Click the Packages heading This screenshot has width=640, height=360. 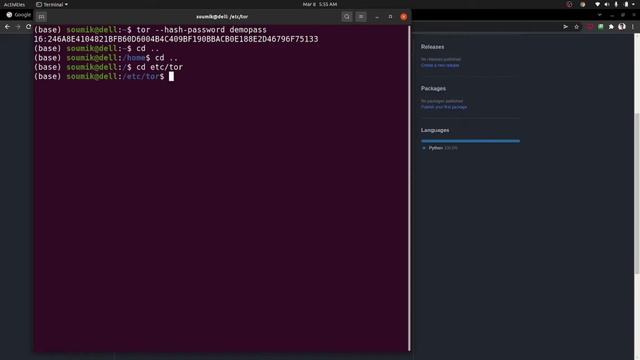(433, 89)
